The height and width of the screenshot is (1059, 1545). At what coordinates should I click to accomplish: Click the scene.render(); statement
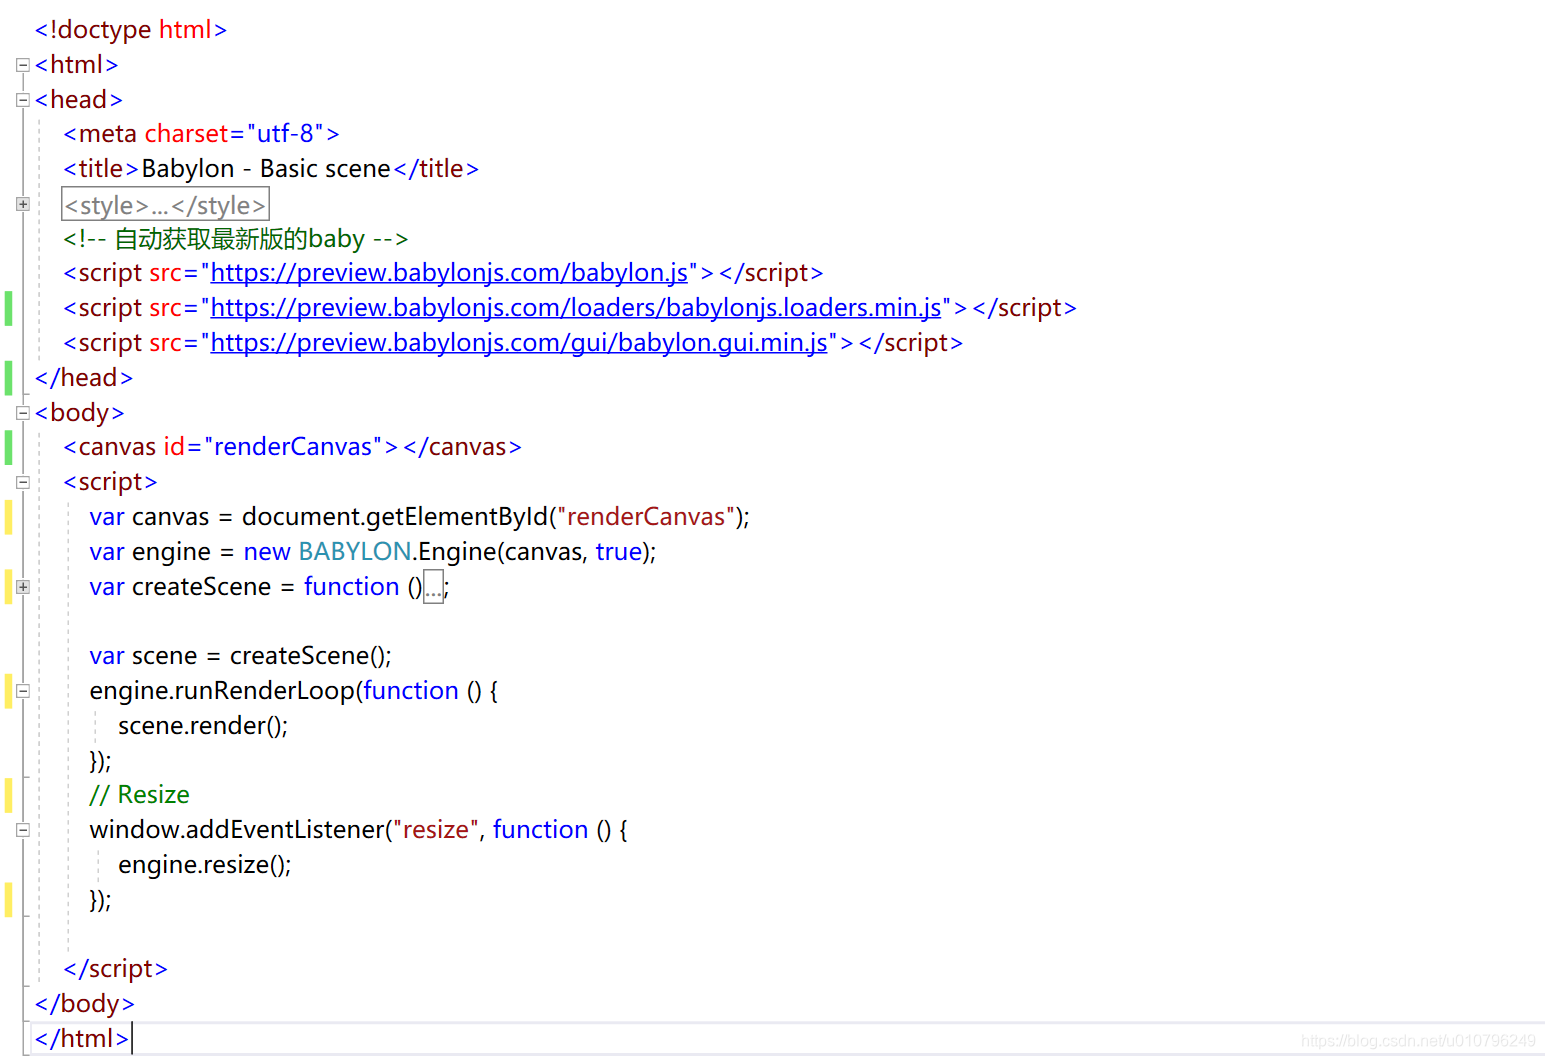[203, 726]
